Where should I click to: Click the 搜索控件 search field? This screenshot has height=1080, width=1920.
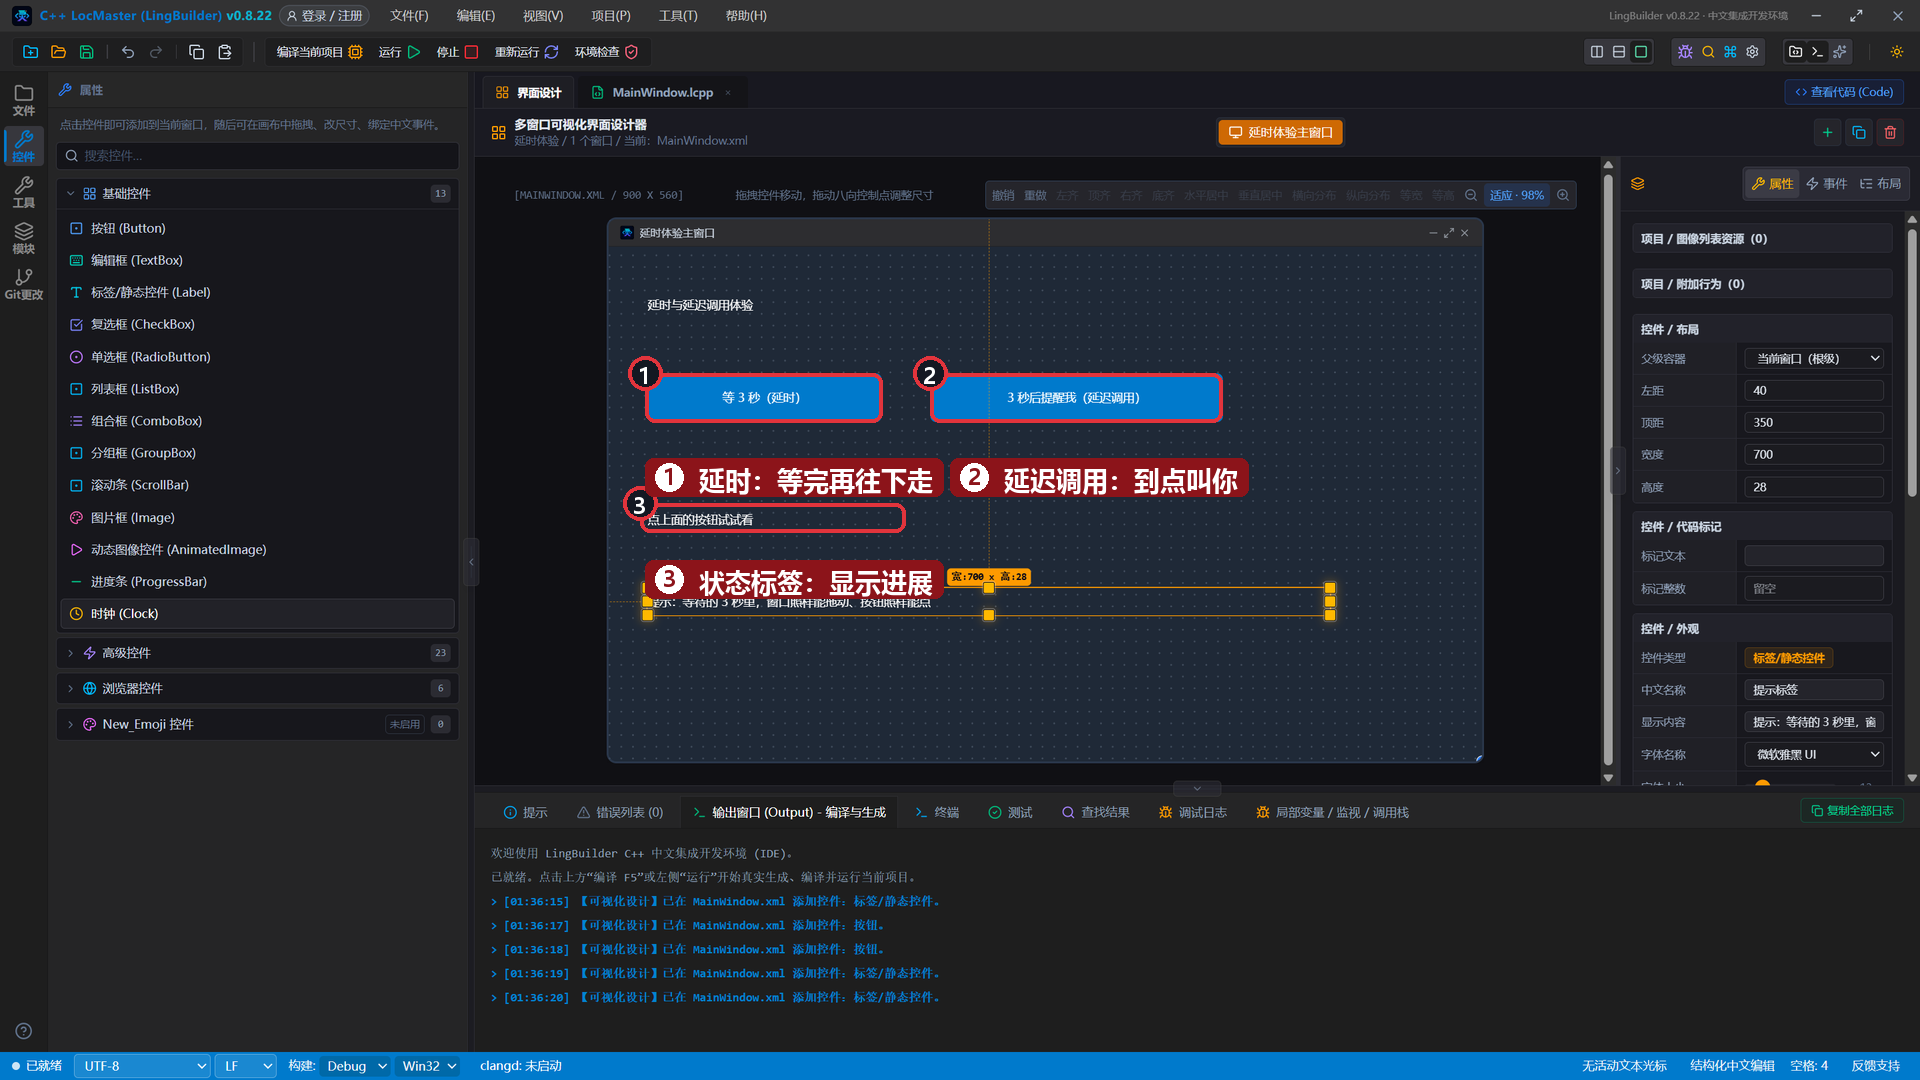258,156
